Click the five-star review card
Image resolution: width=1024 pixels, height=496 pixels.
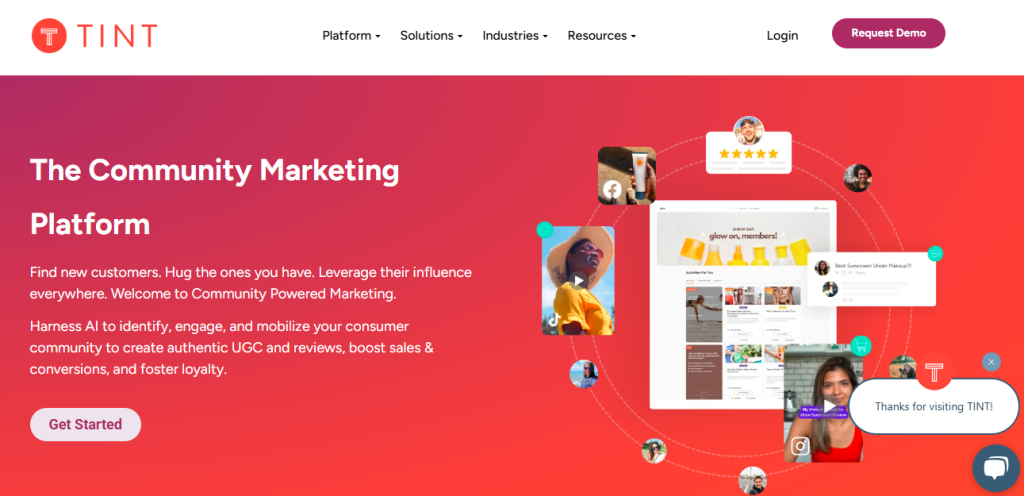coord(748,153)
